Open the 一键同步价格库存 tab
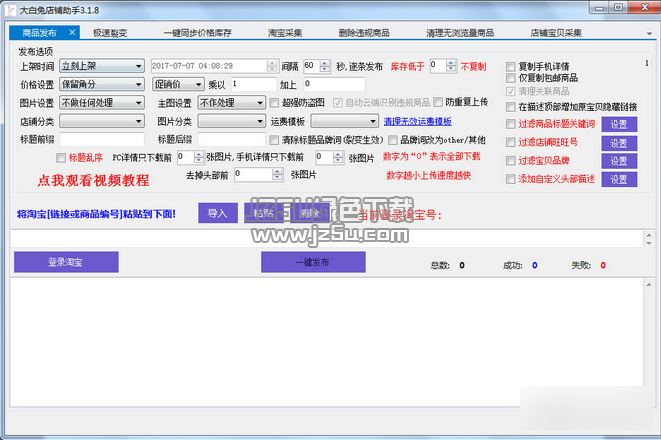Screen dimensions: 661x440 pyautogui.click(x=197, y=33)
